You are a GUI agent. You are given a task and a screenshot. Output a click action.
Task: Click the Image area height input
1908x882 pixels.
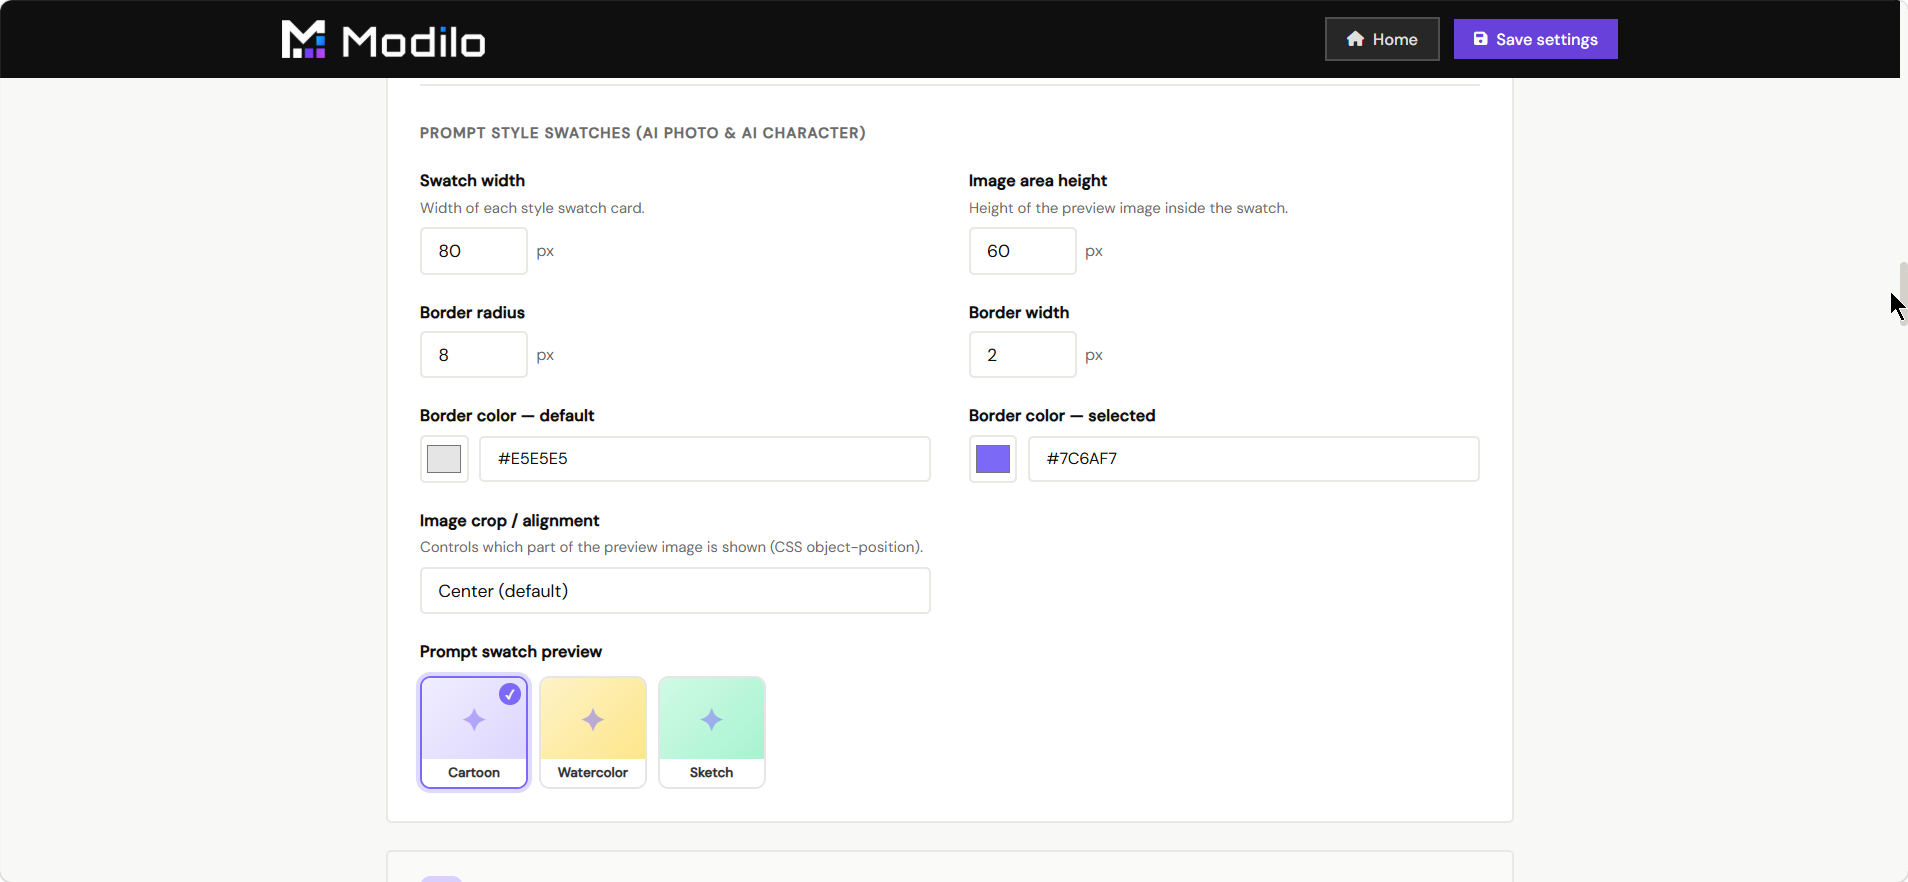coord(1022,251)
